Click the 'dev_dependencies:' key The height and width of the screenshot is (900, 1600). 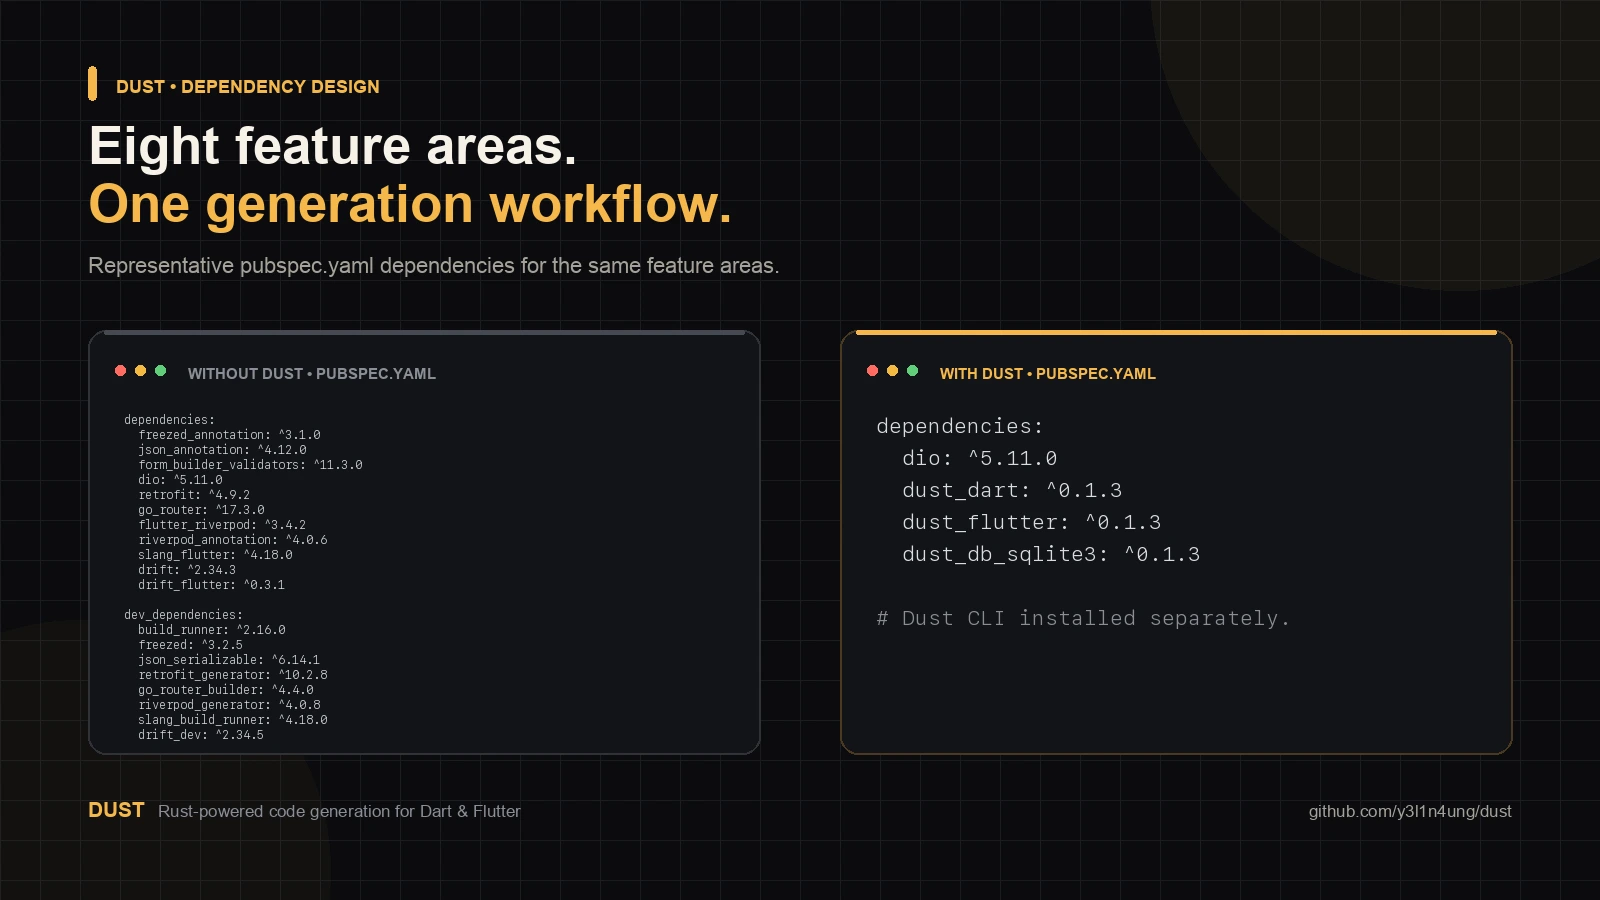pyautogui.click(x=183, y=615)
